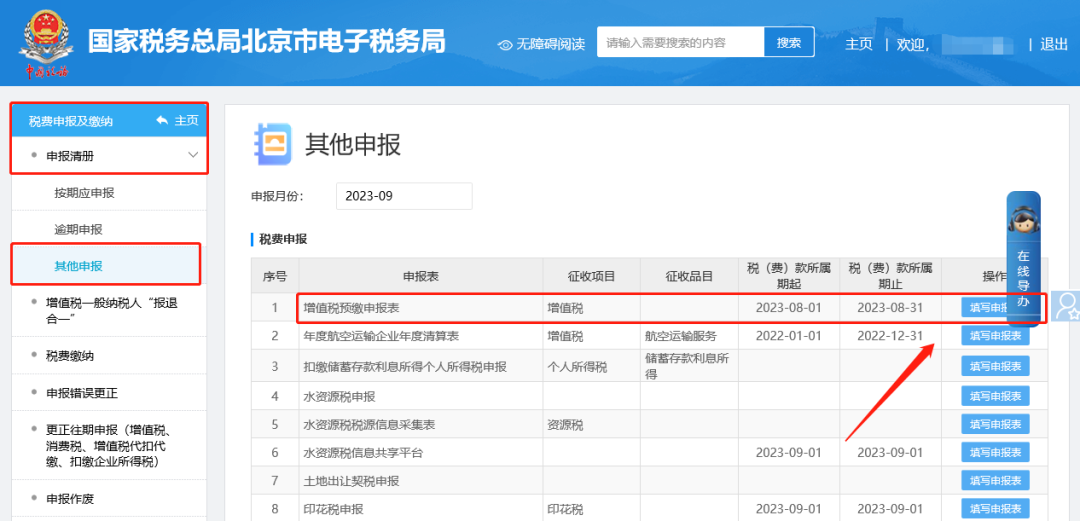Click the 其他申报 notebook page icon
This screenshot has width=1080, height=521.
[273, 143]
